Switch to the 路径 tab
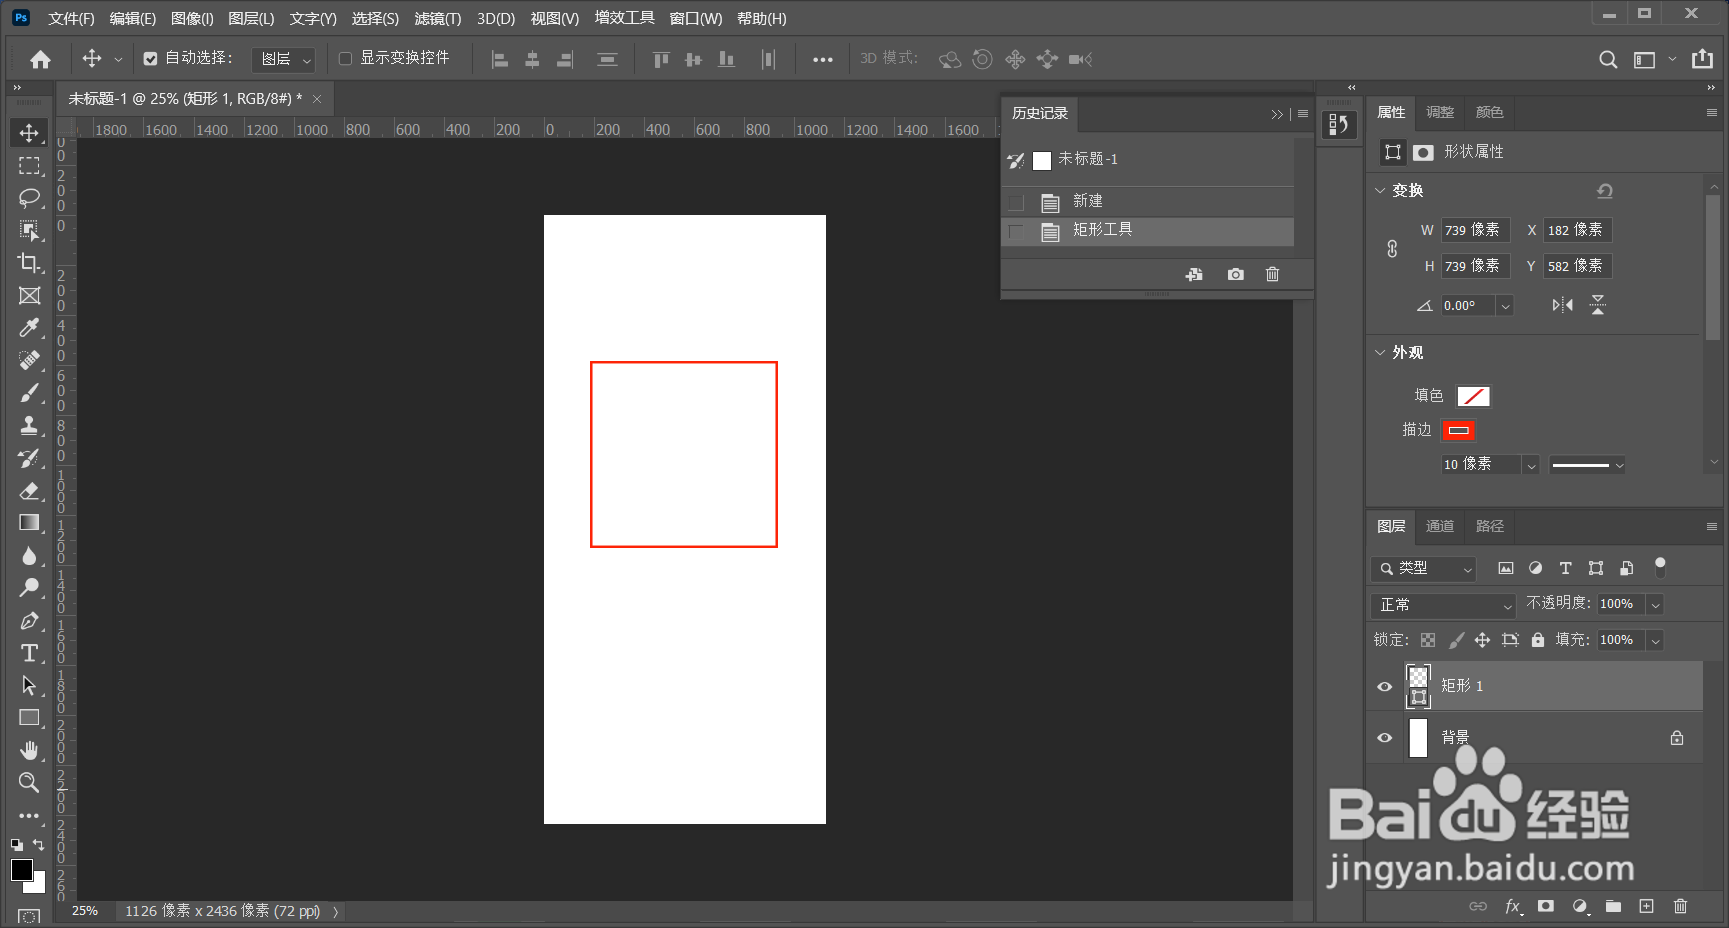1729x928 pixels. [x=1490, y=526]
